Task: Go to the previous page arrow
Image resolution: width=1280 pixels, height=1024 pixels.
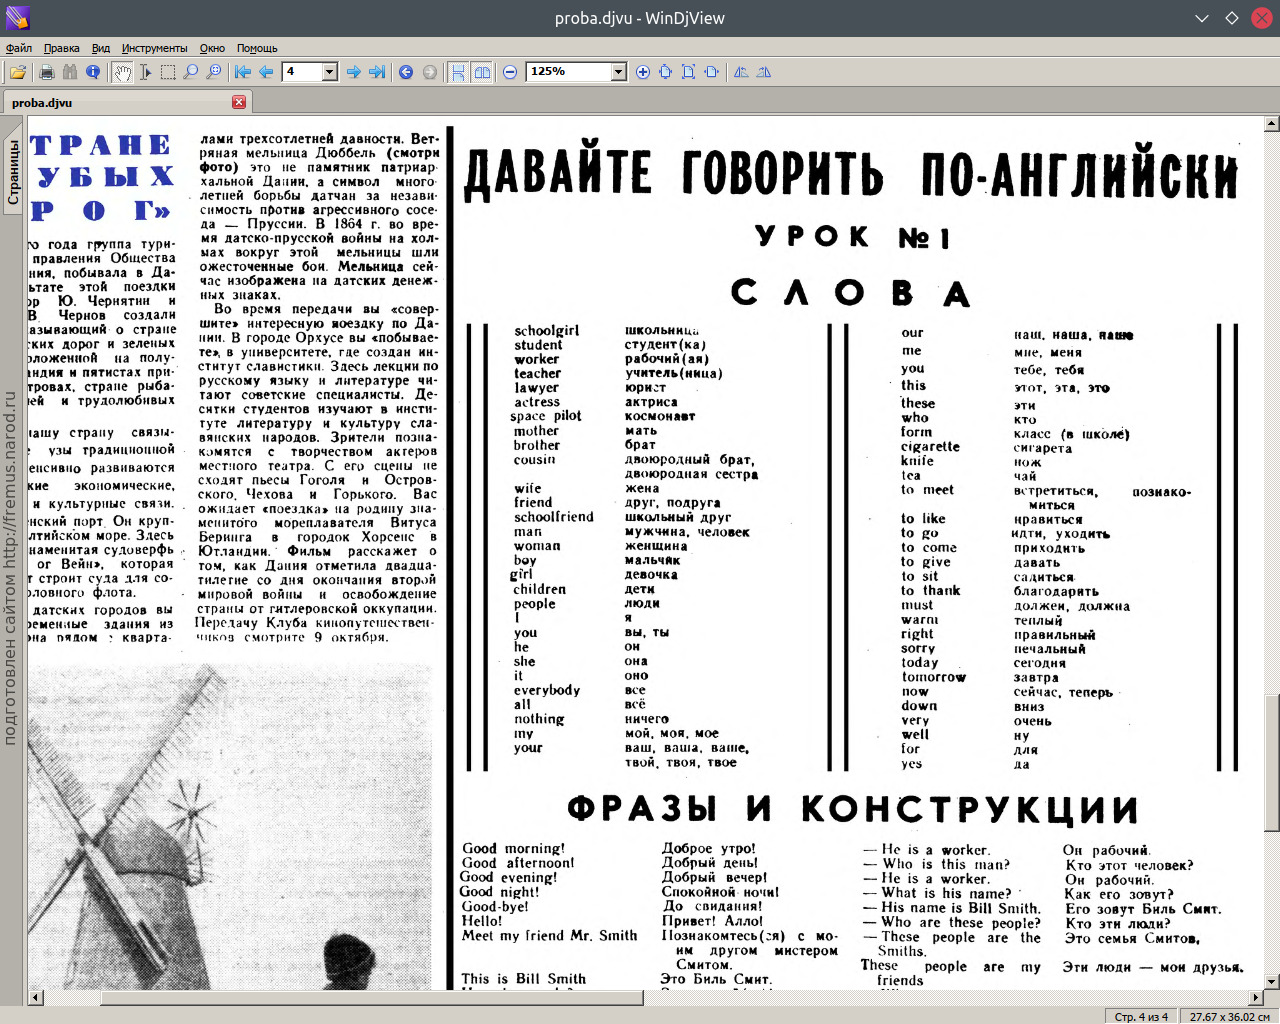Action: 266,72
